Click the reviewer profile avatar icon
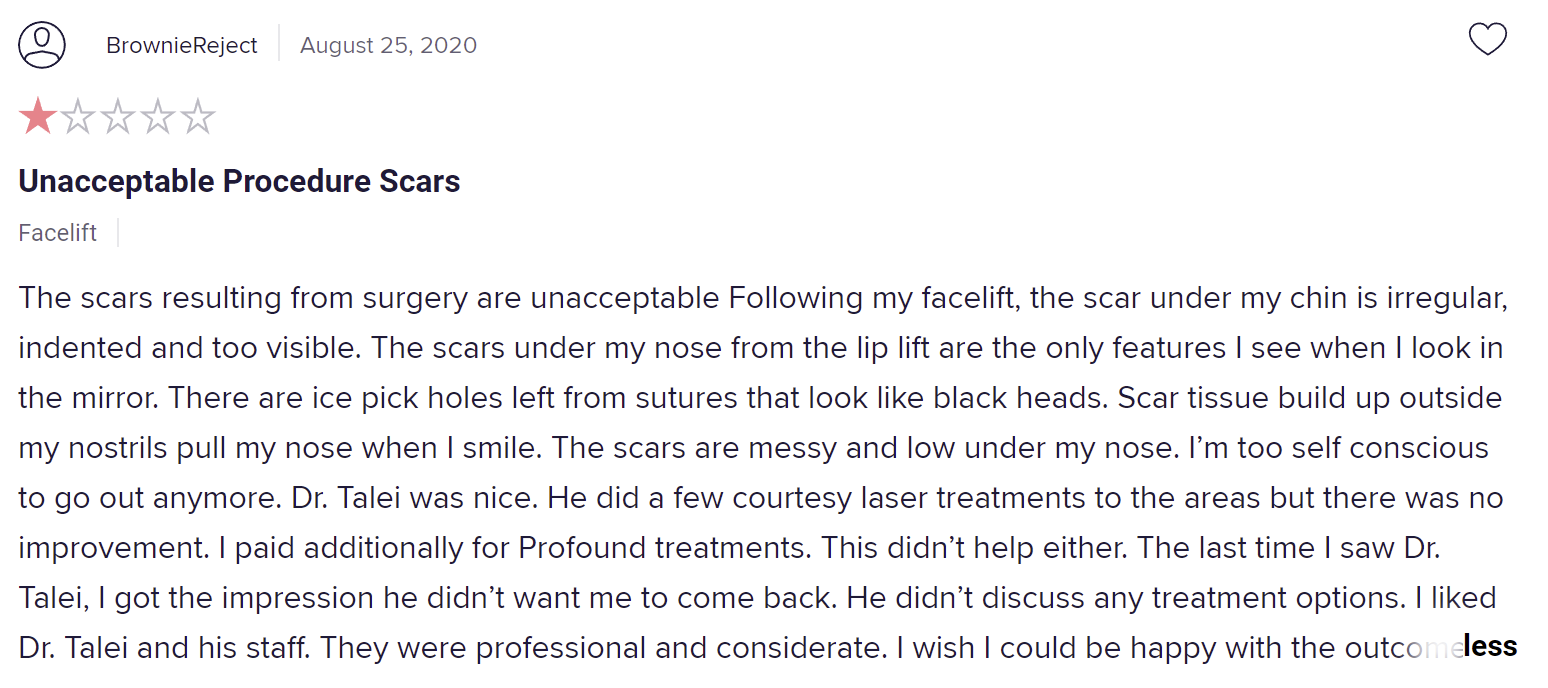This screenshot has width=1548, height=688. pos(42,45)
